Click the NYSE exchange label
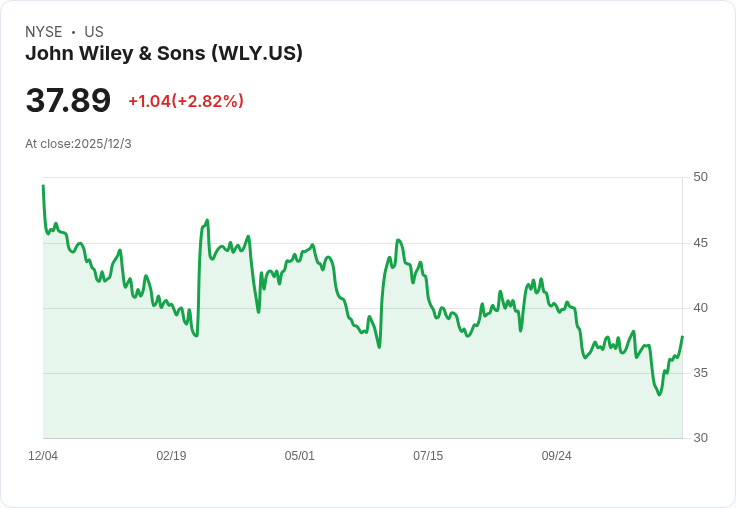 44,32
